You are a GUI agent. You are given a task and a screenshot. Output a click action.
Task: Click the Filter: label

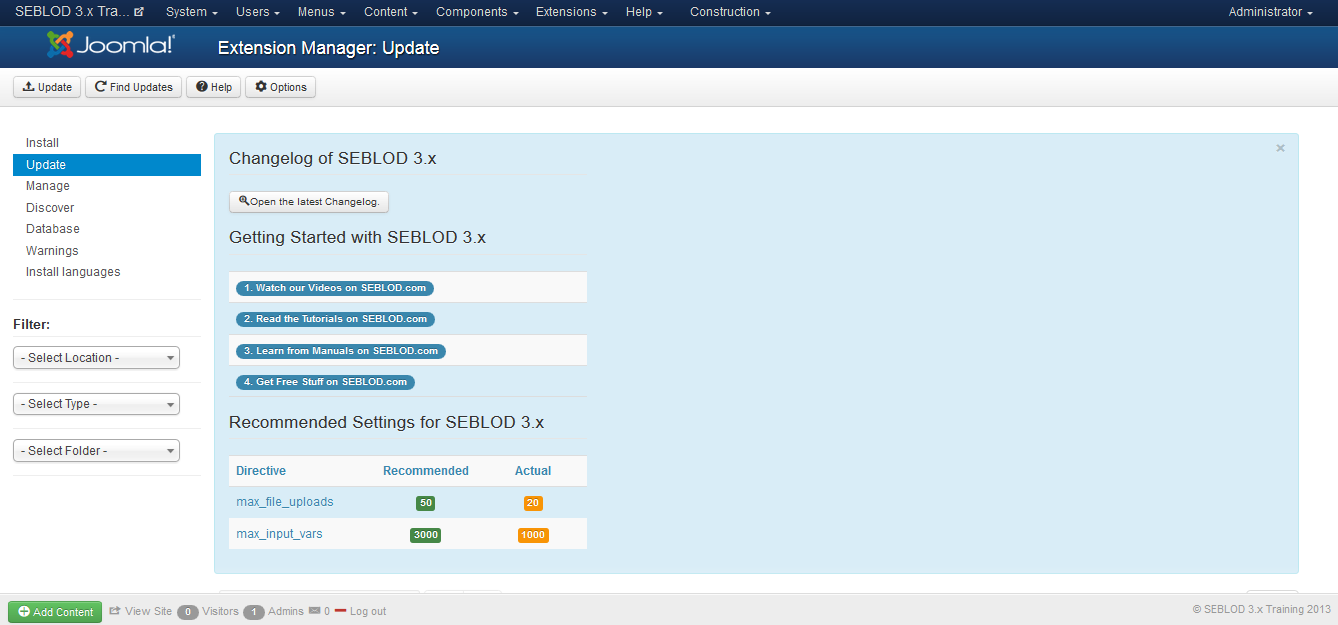pos(32,324)
